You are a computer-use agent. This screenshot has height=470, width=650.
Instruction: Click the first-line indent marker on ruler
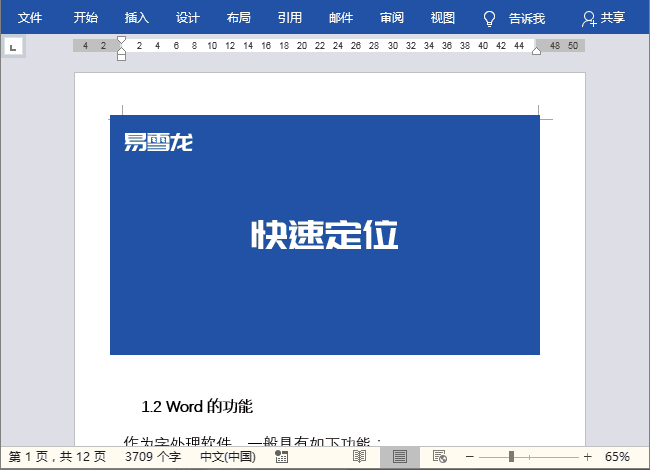click(121, 40)
